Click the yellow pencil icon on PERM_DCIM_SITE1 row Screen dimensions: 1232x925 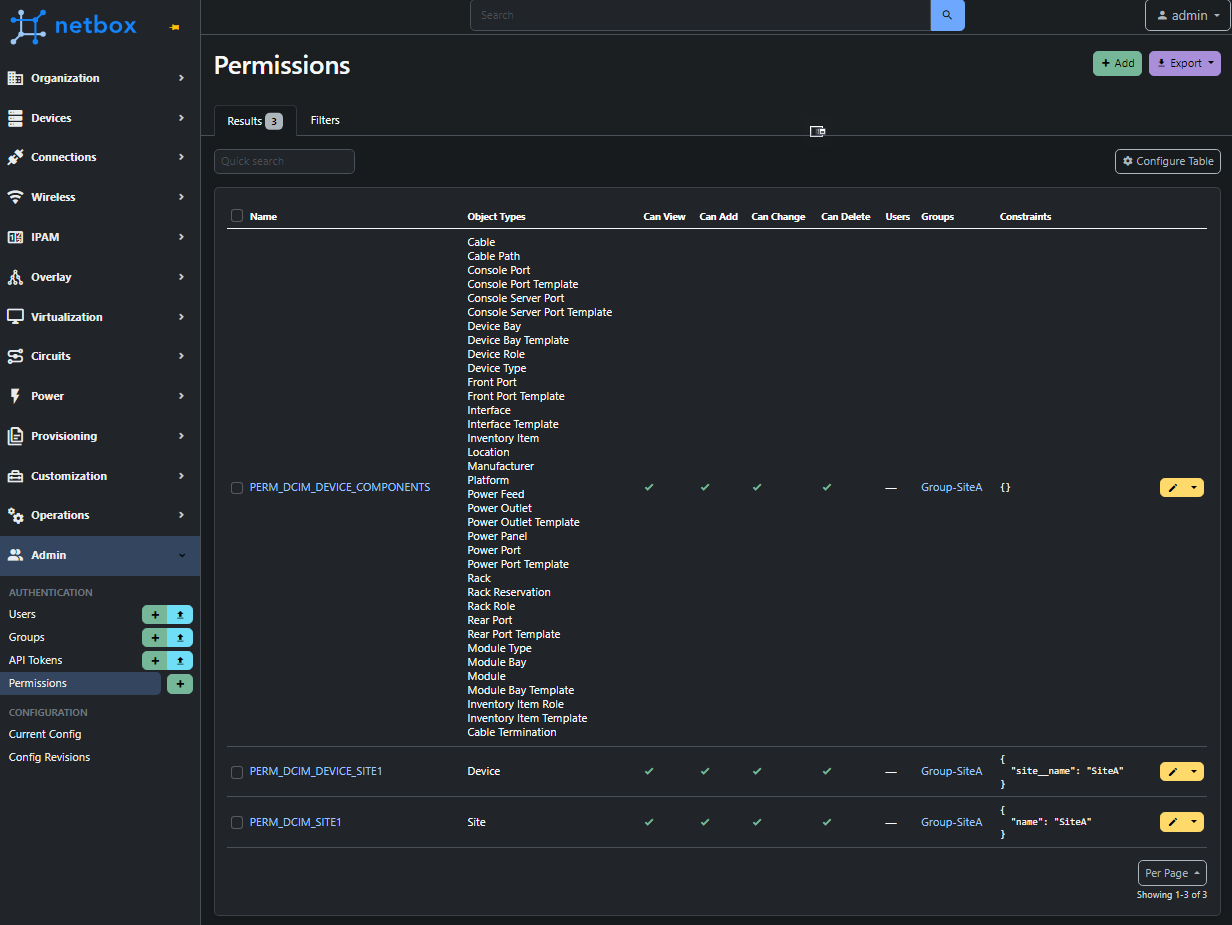pyautogui.click(x=1173, y=821)
